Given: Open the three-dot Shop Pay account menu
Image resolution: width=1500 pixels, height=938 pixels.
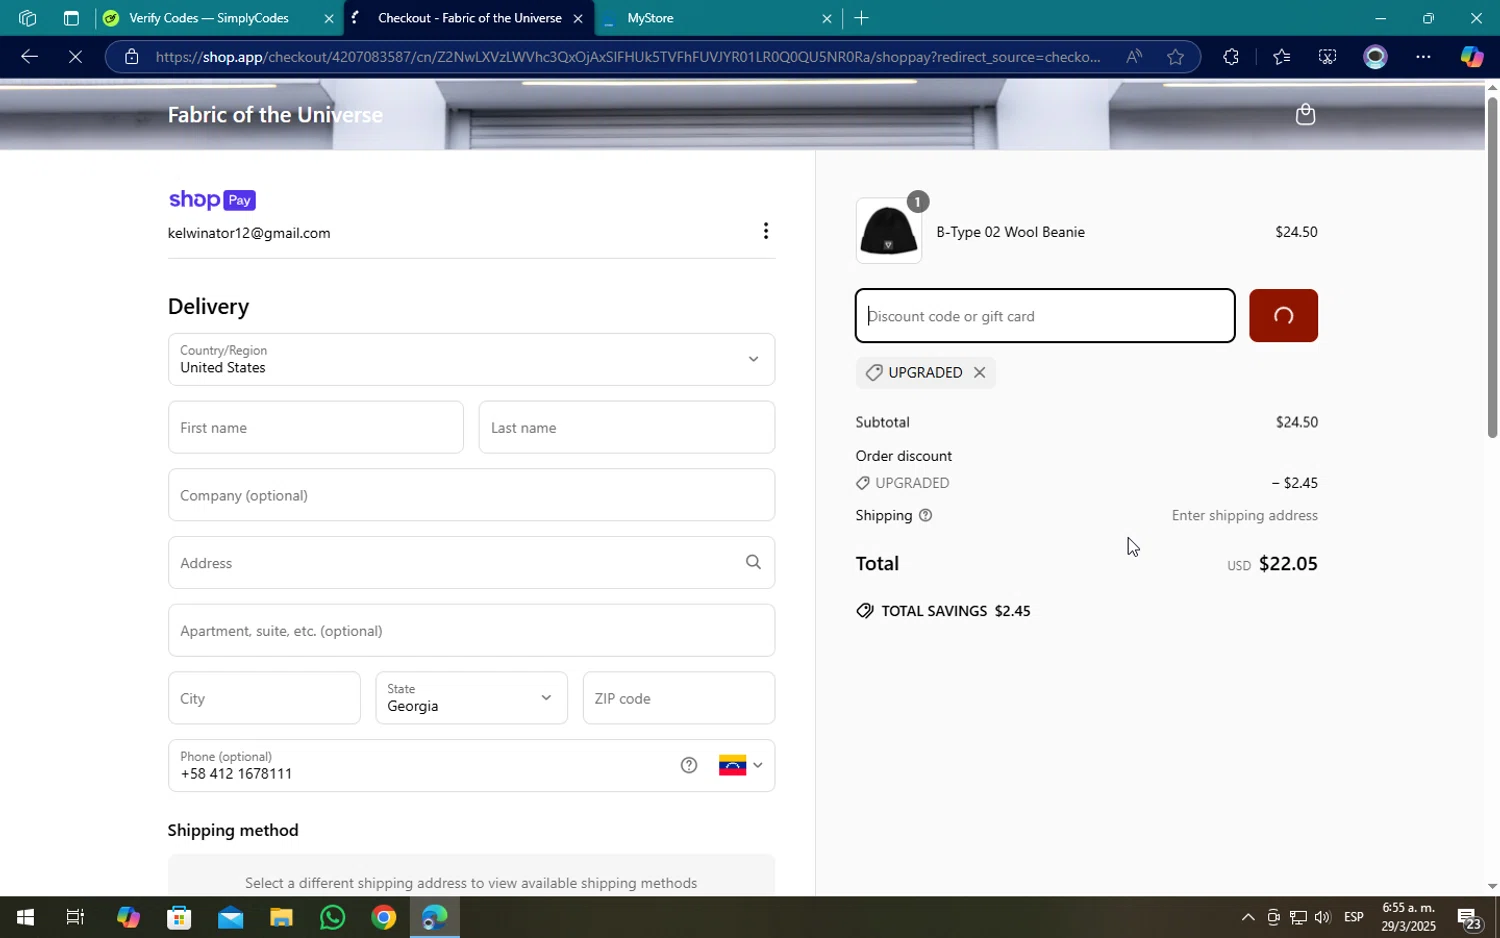Looking at the screenshot, I should point(766,231).
